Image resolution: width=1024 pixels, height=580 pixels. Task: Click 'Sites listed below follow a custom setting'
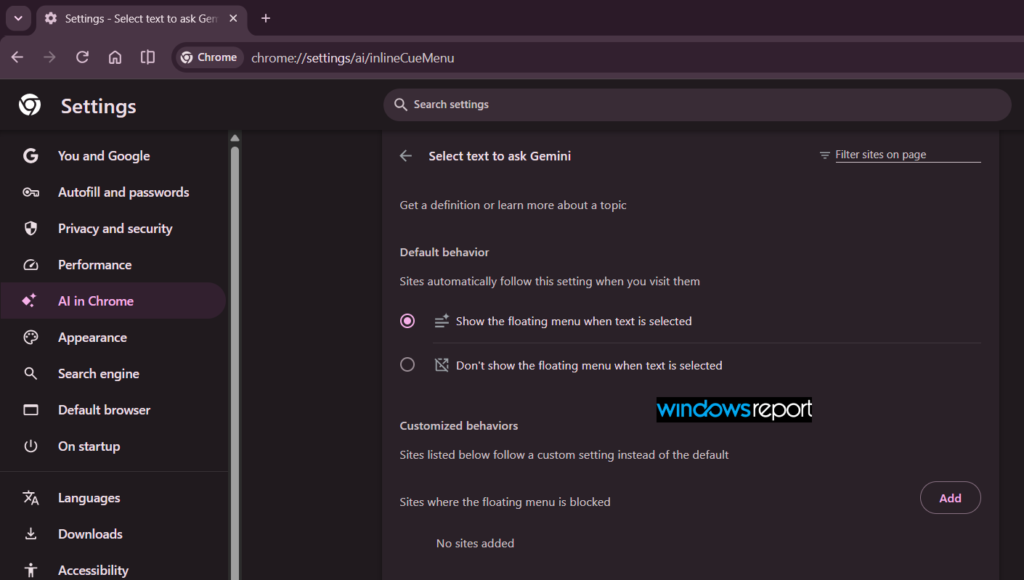coord(564,455)
